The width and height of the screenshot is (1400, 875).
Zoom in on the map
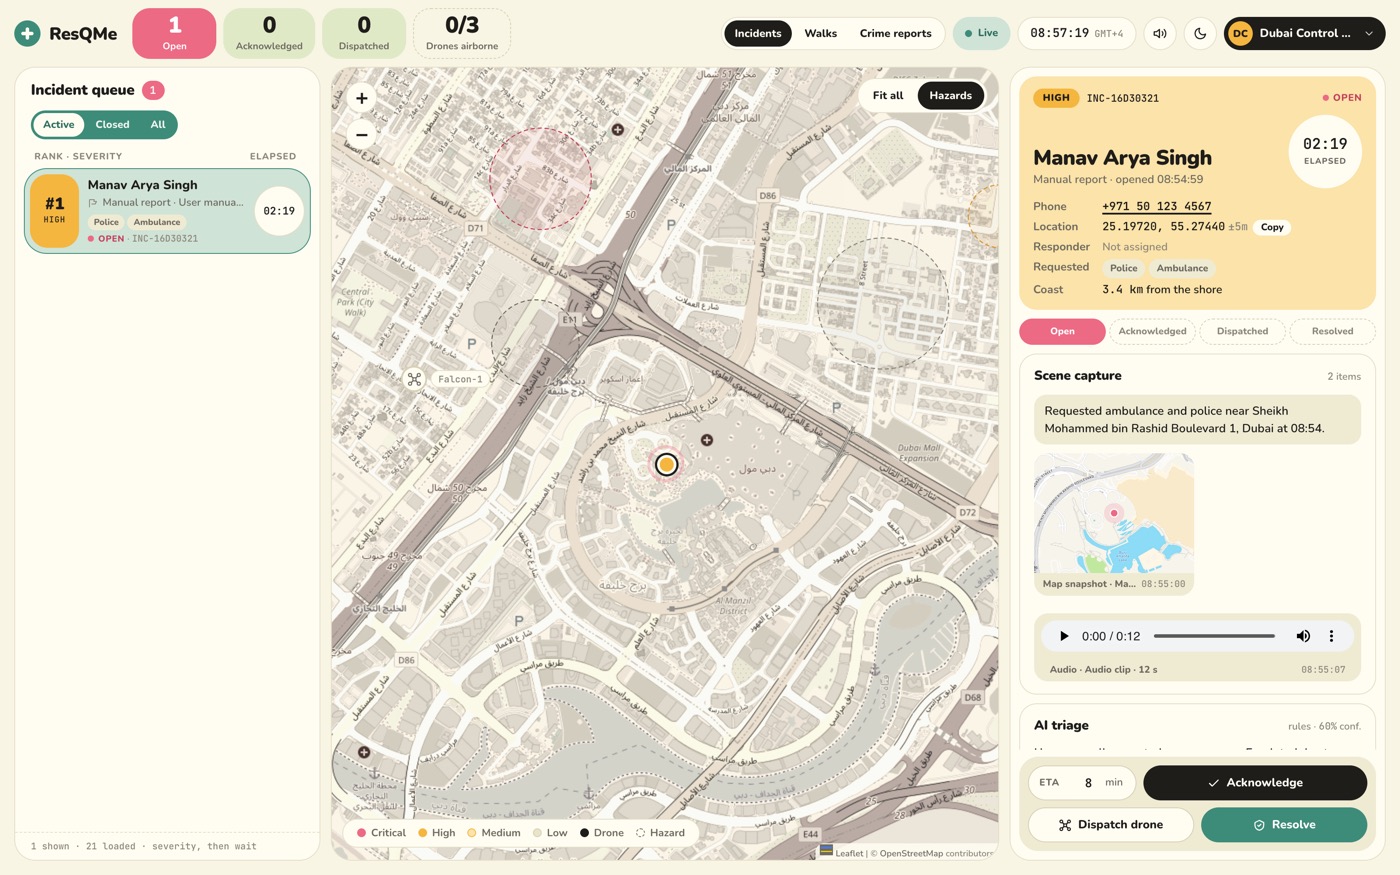362,98
